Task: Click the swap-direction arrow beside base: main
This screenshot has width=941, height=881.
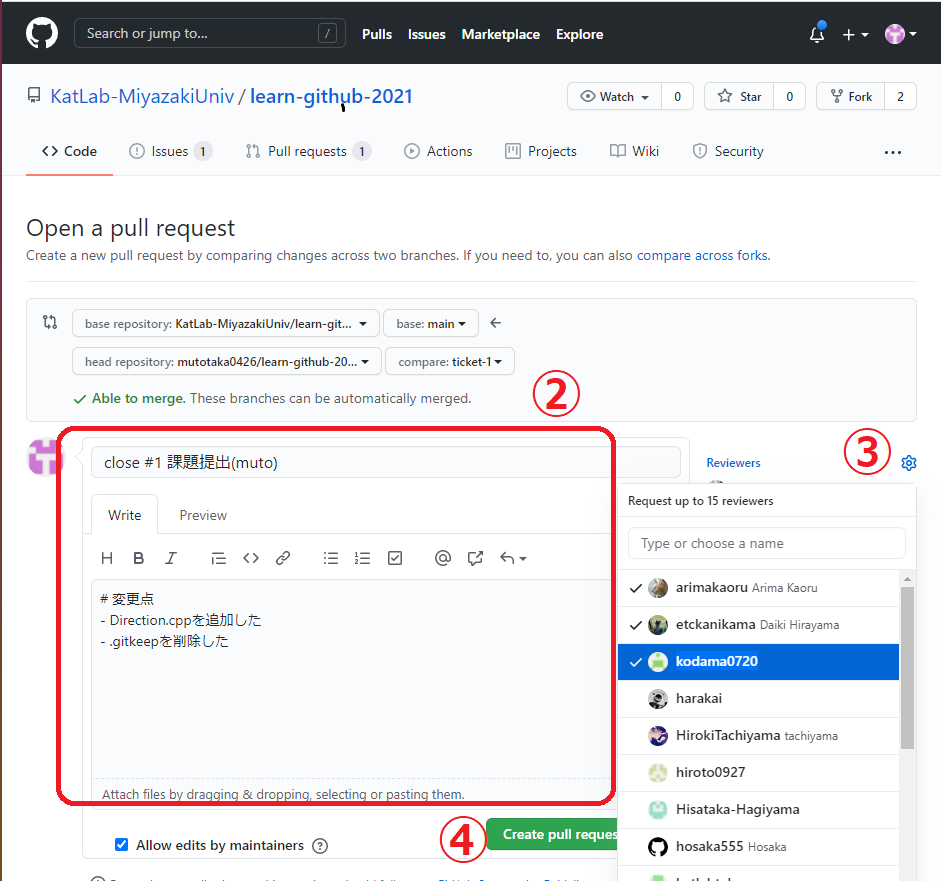Action: 495,323
